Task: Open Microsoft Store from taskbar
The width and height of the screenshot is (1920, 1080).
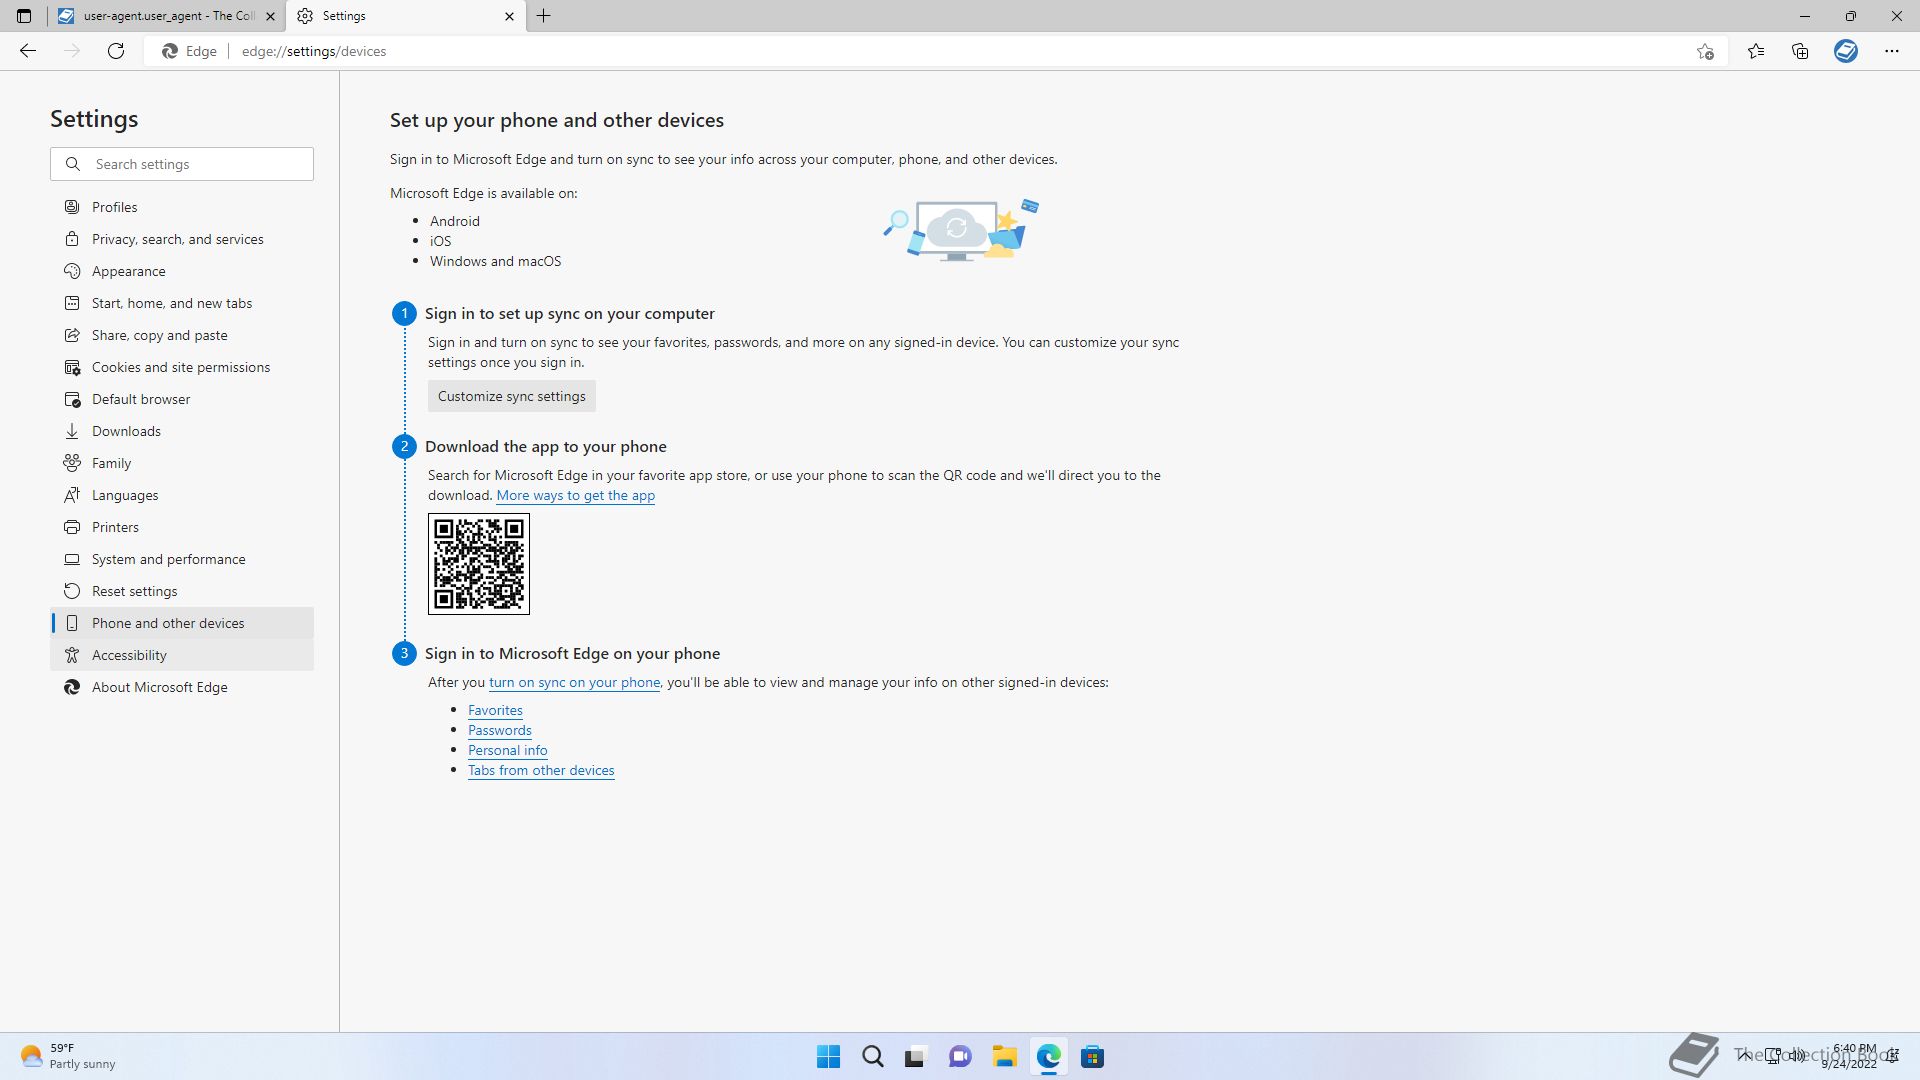Action: 1092,1056
